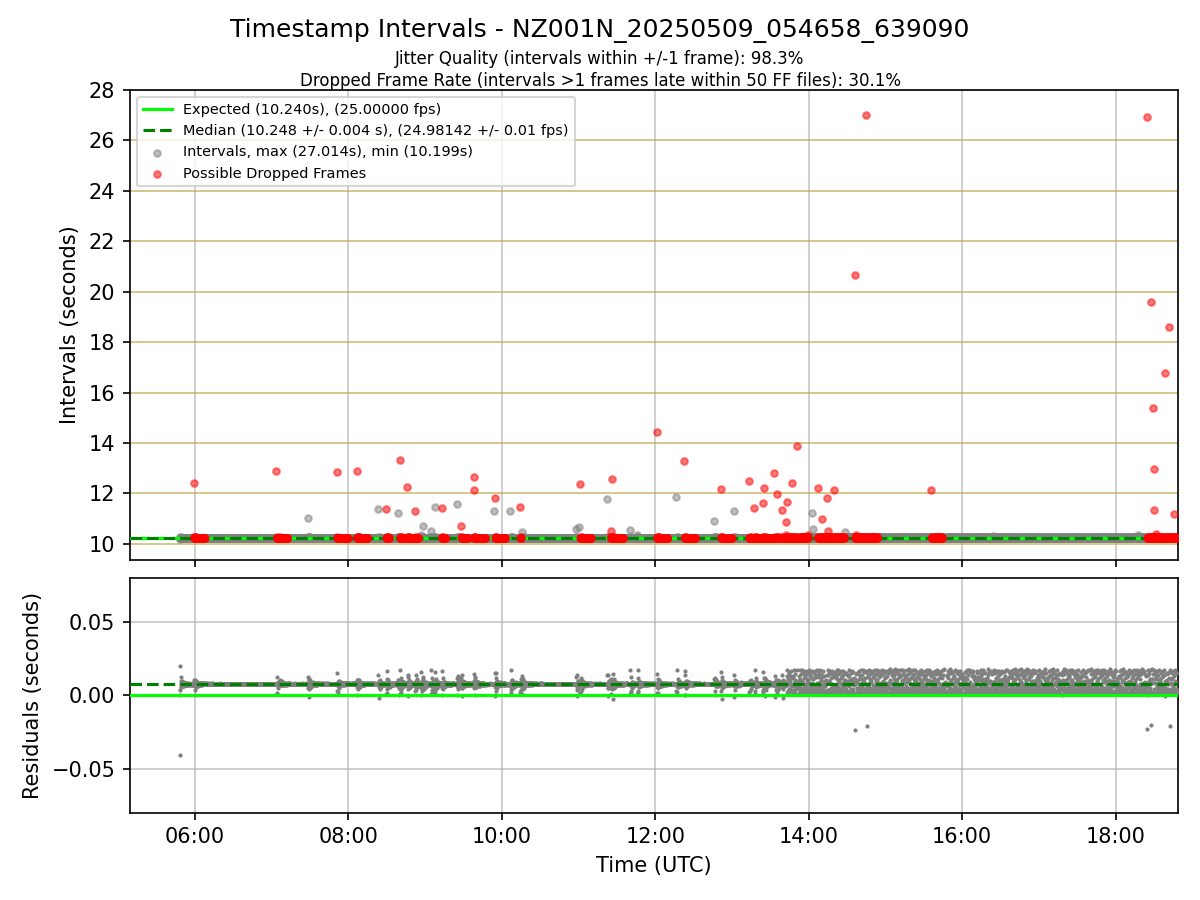Click the 'Residuals (seconds)' y-axis label

click(32, 696)
